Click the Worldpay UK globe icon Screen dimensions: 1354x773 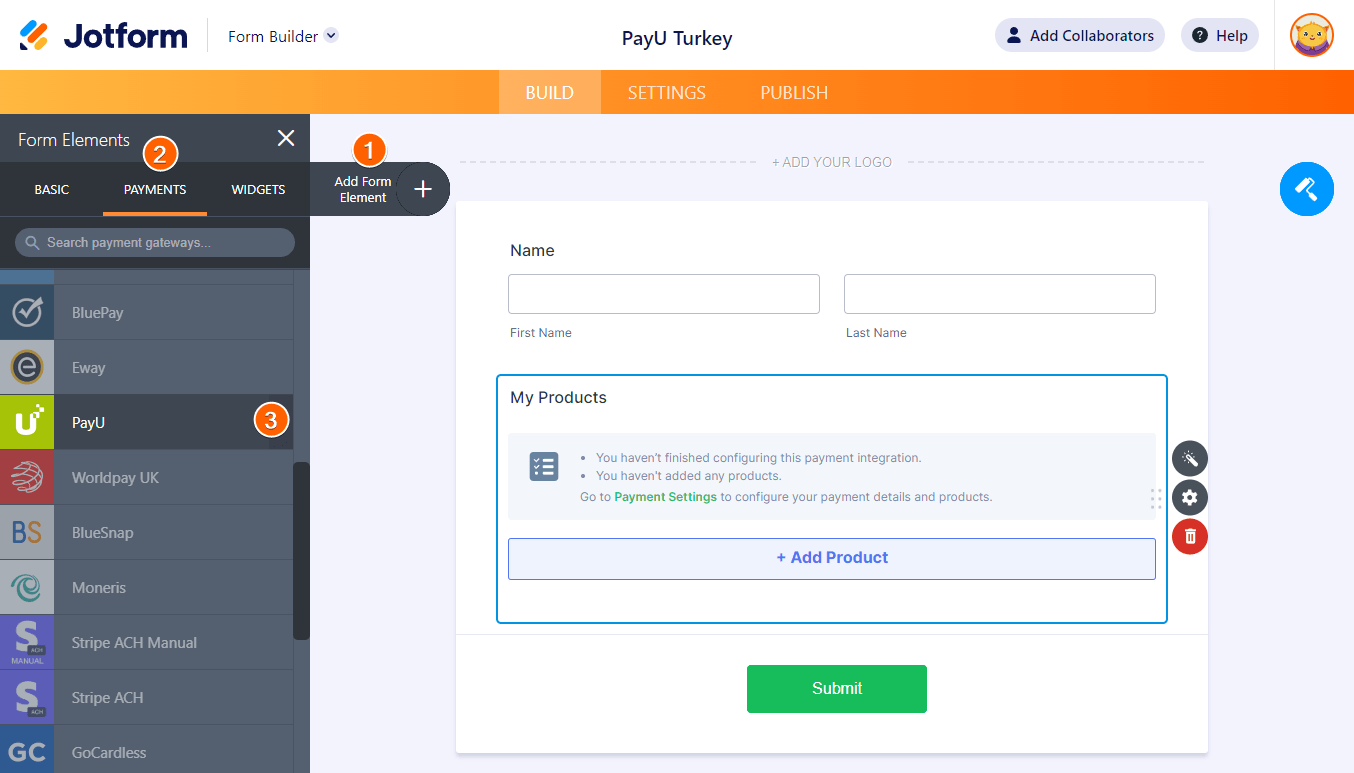pos(27,477)
